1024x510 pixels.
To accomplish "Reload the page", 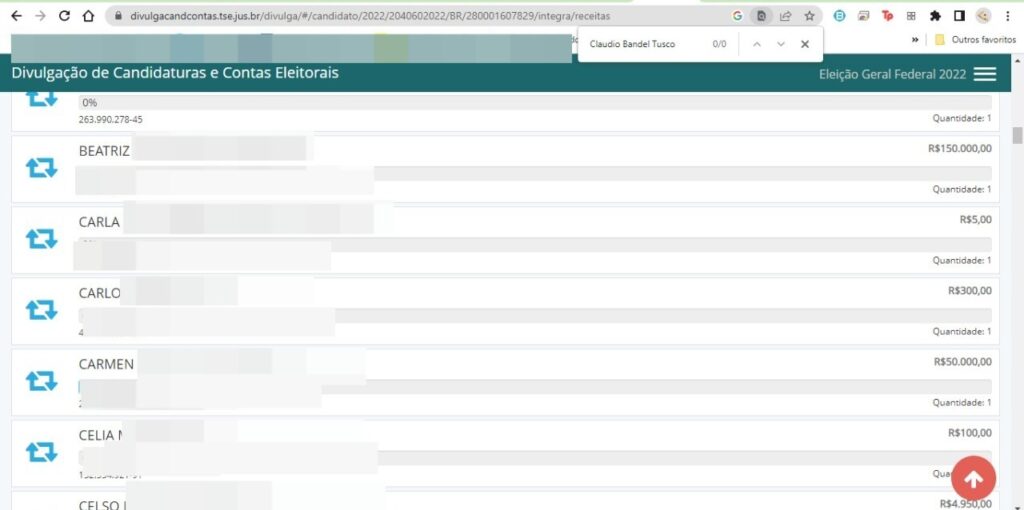I will click(64, 16).
